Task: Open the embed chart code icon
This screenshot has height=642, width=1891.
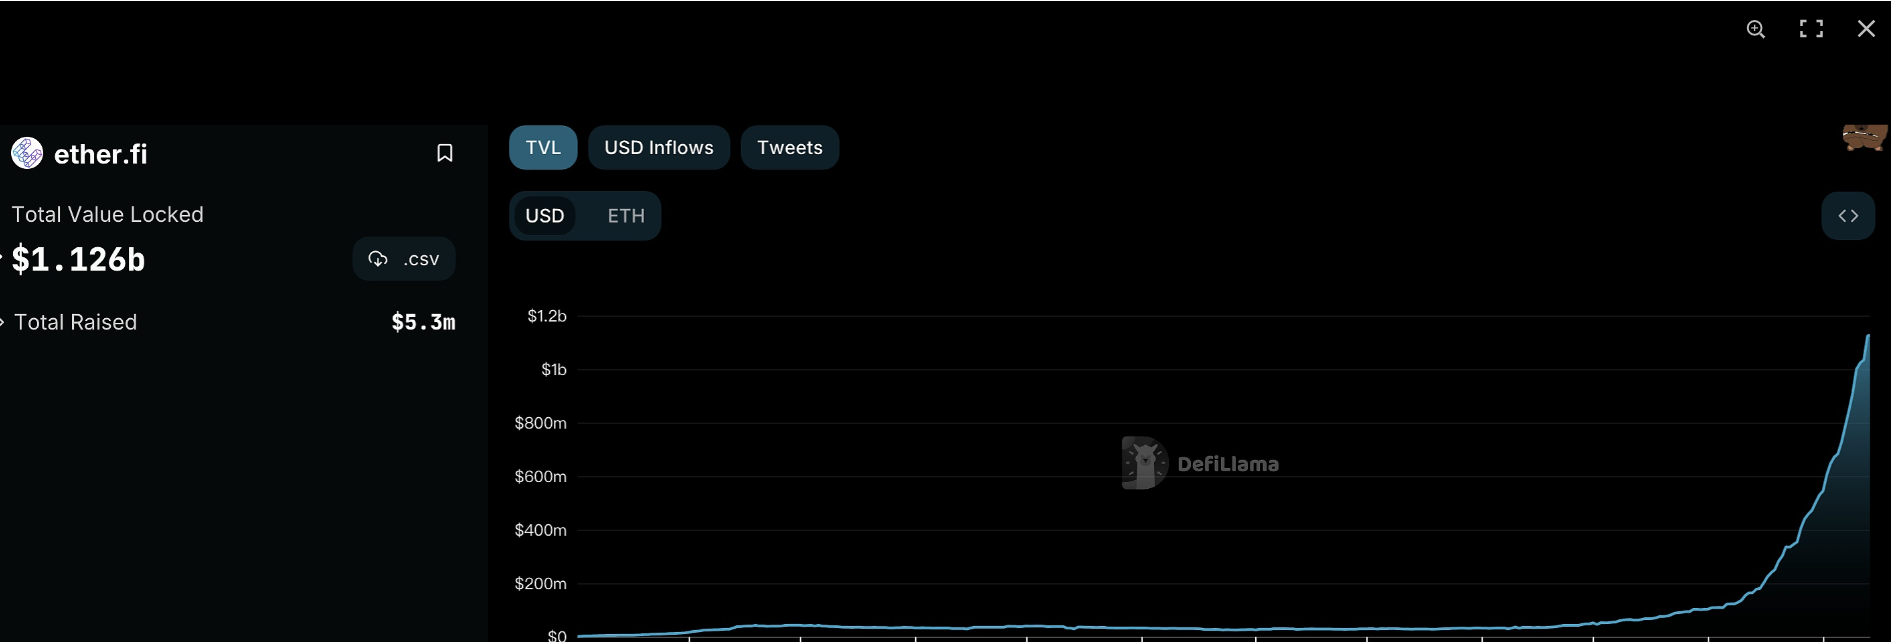Action: (x=1848, y=216)
